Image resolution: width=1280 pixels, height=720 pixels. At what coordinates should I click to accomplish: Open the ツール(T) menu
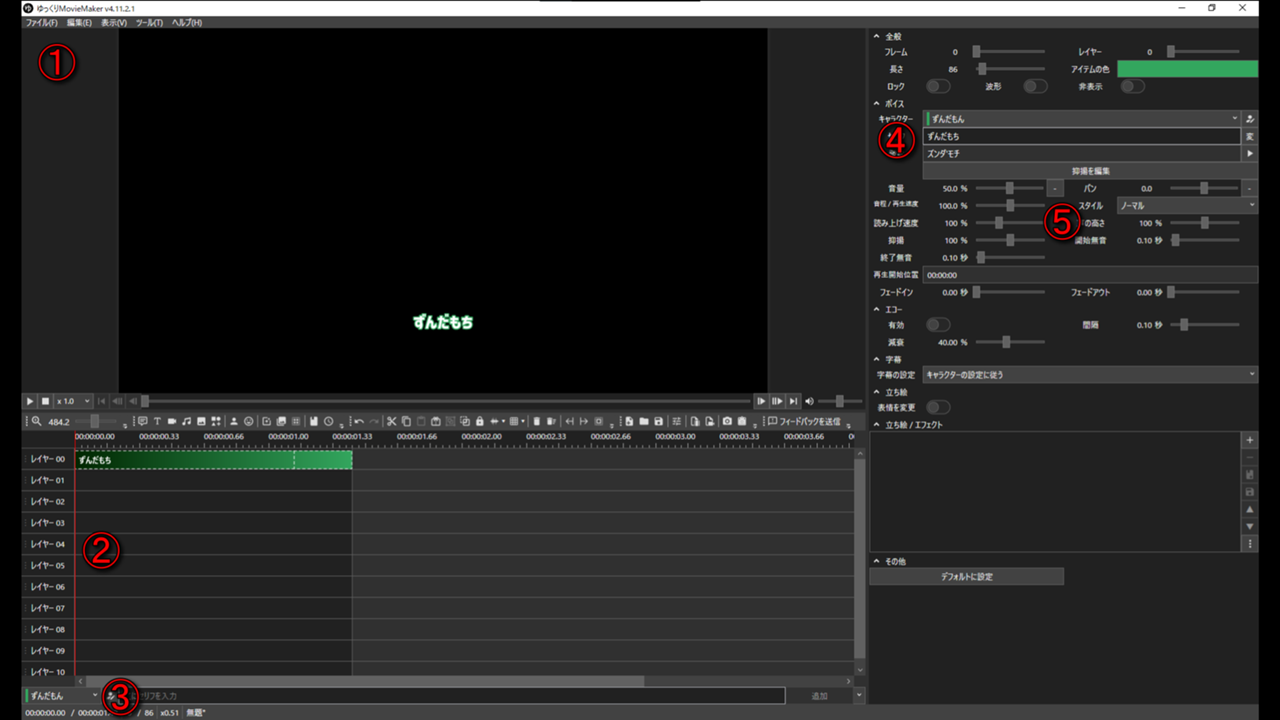(149, 22)
